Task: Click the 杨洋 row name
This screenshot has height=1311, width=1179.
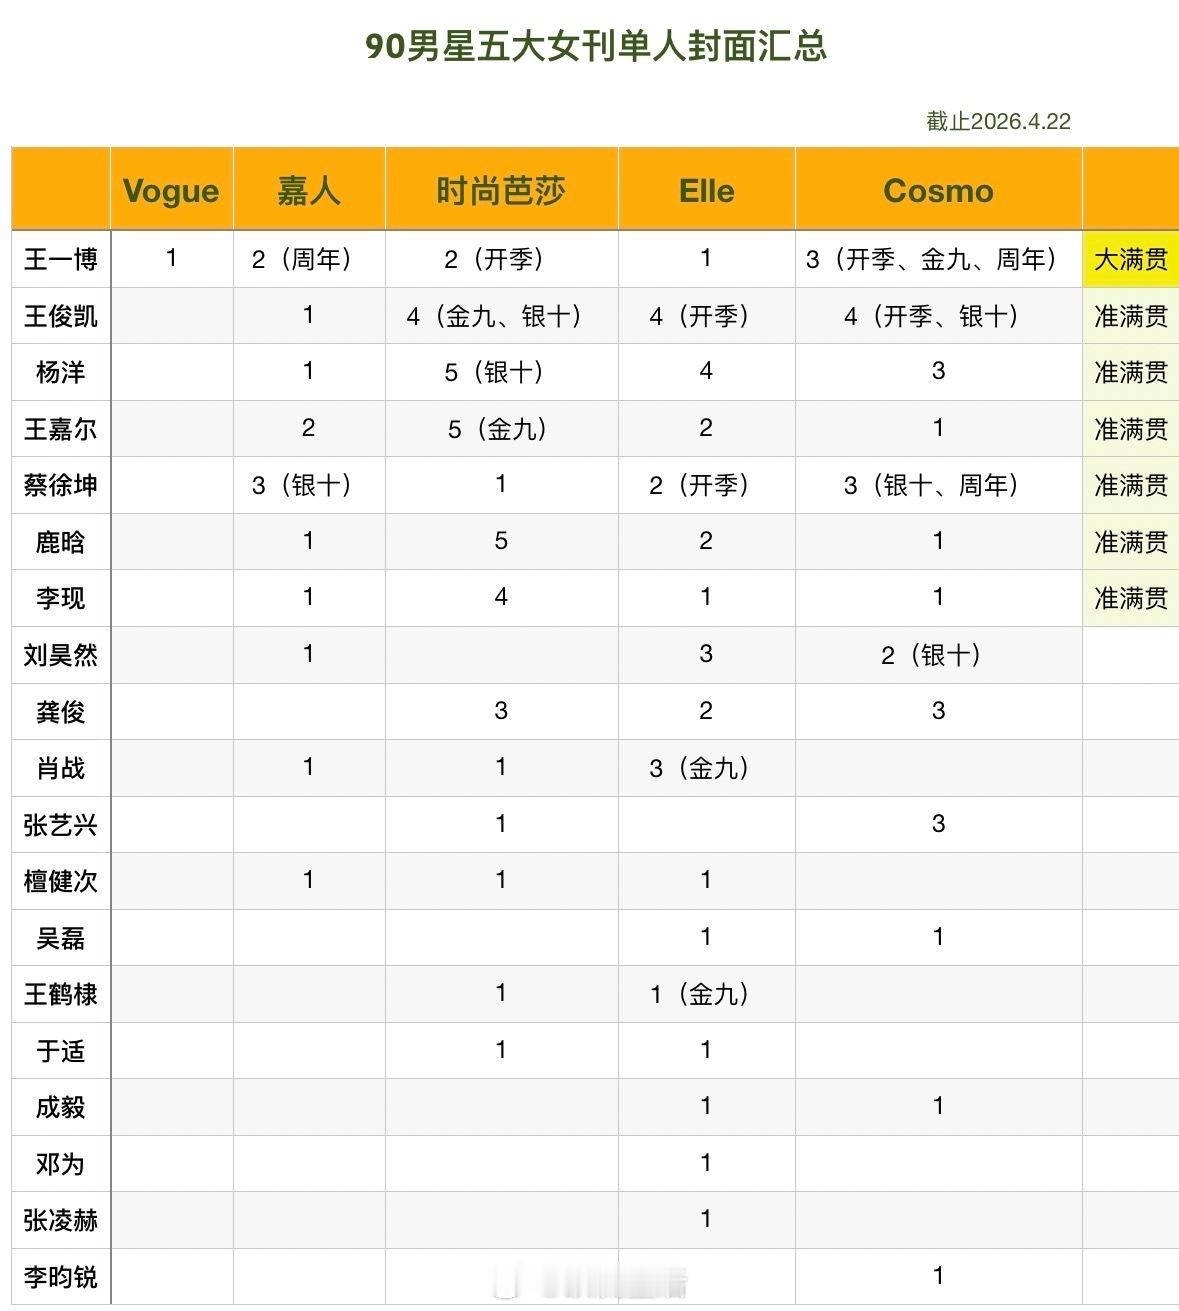Action: click(61, 373)
